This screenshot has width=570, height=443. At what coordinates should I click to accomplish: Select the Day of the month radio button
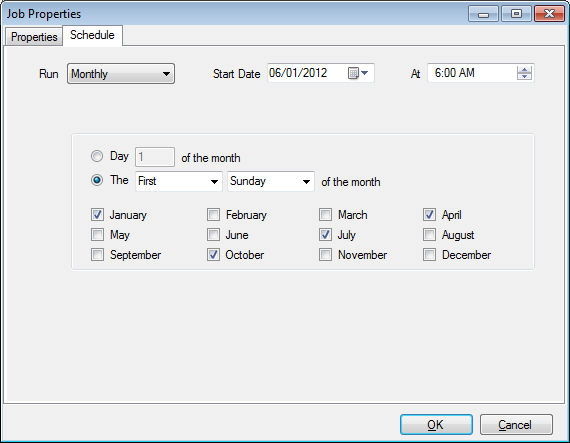pyautogui.click(x=97, y=156)
